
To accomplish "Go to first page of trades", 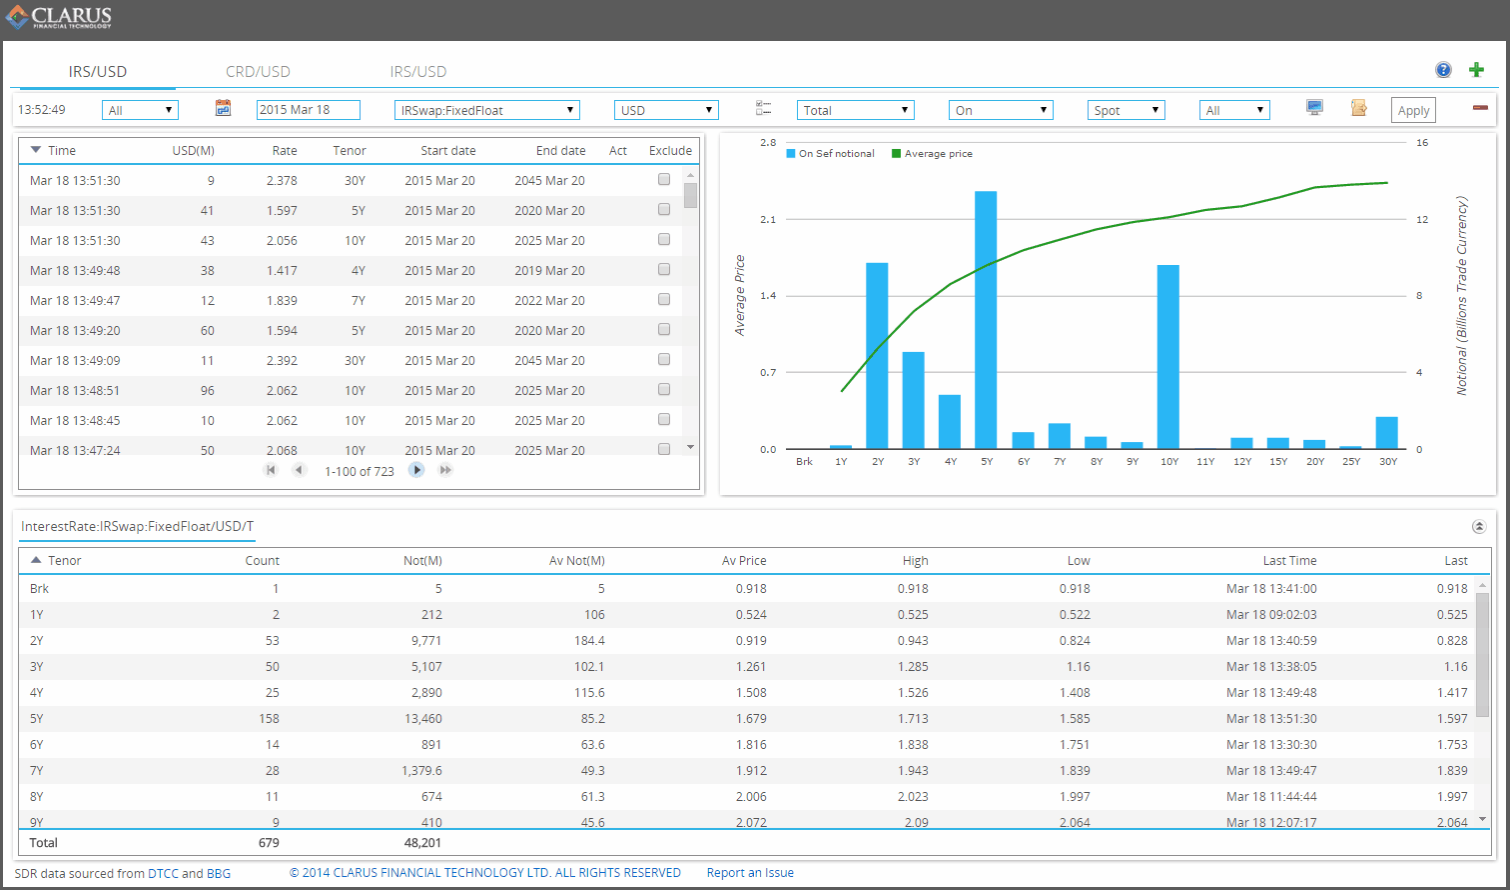I will coord(270,470).
